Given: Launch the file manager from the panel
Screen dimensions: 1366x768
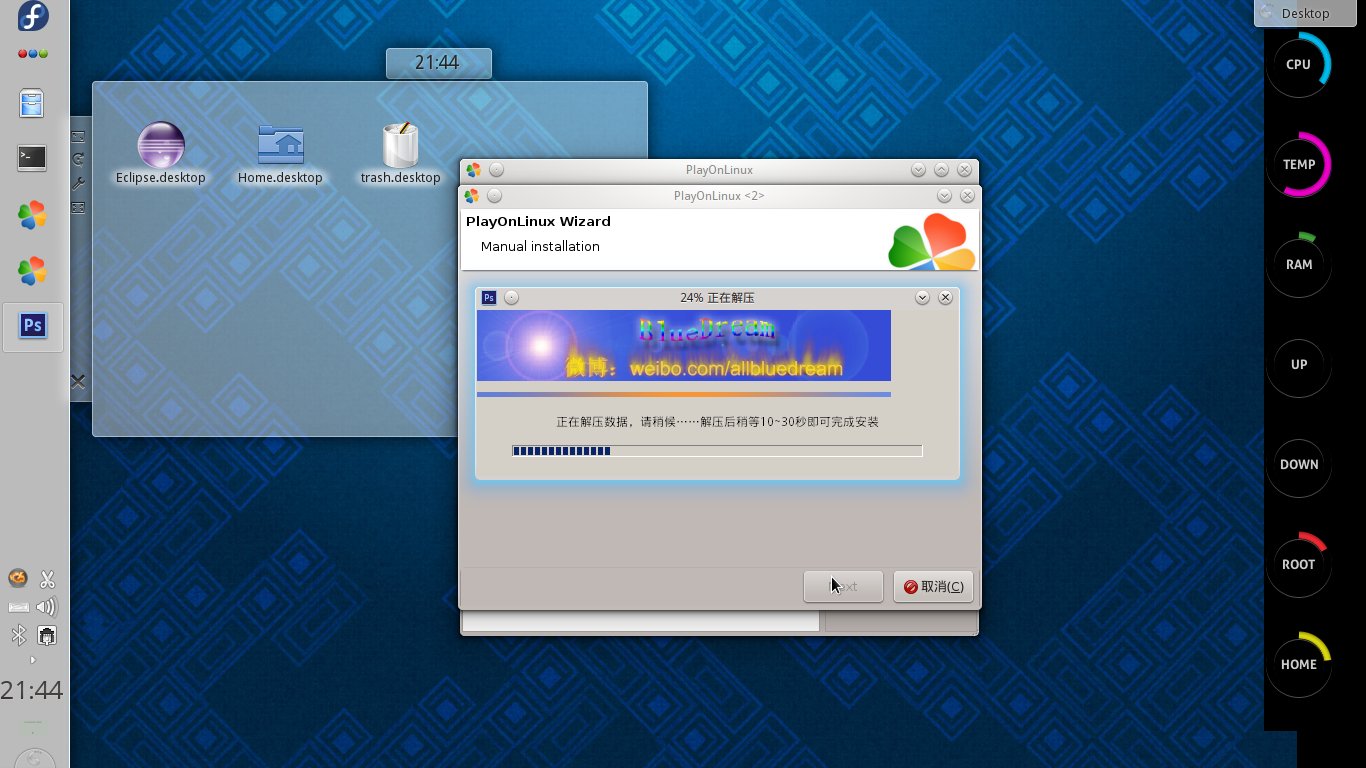Looking at the screenshot, I should point(33,104).
